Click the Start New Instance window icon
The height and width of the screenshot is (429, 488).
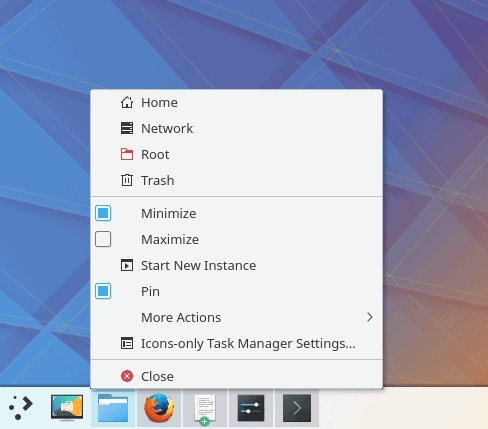127,265
